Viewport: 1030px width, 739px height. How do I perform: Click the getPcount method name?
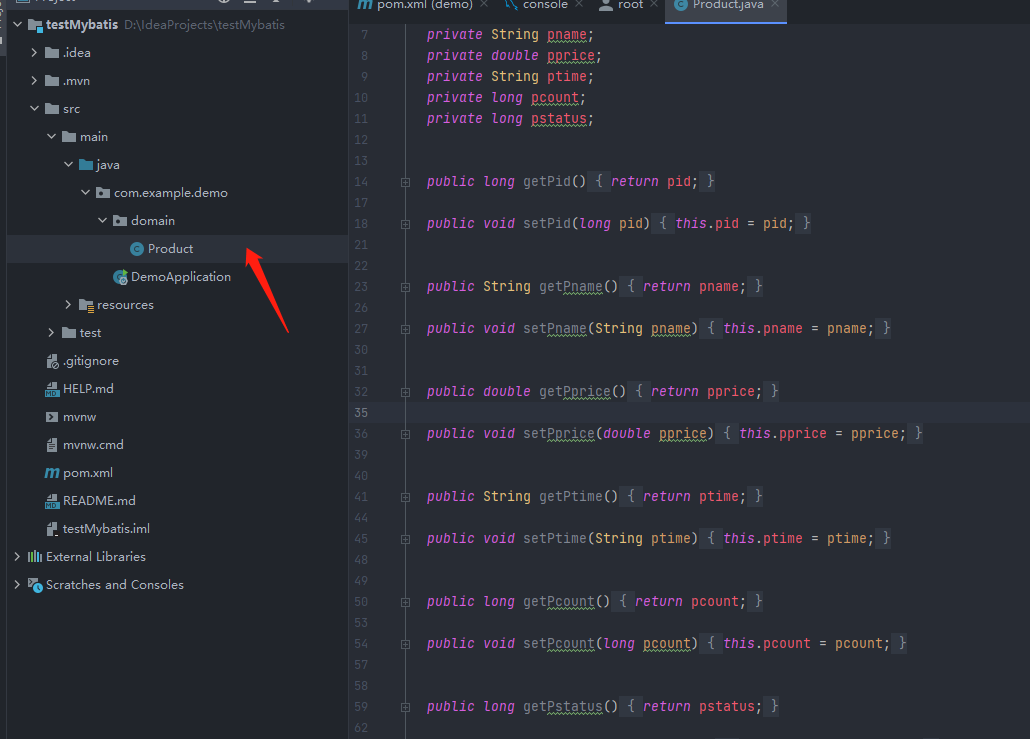[558, 602]
